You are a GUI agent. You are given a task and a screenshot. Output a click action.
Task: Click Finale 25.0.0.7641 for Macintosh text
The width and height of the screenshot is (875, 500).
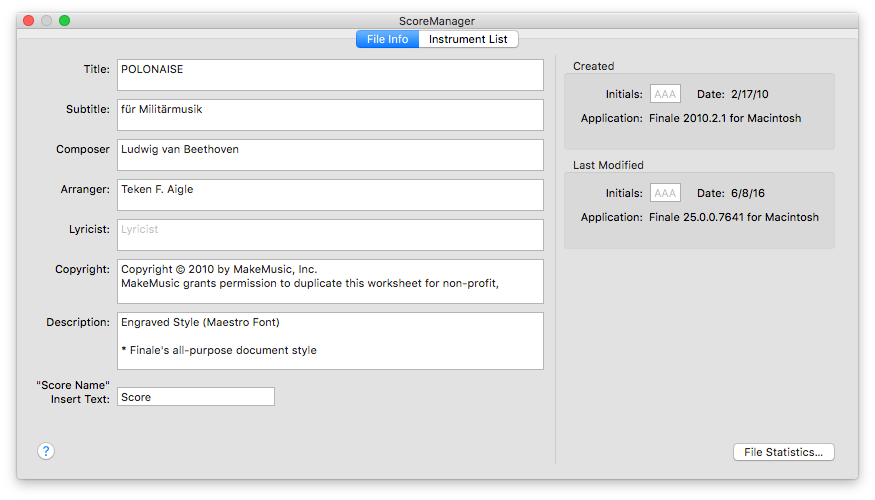tap(734, 217)
